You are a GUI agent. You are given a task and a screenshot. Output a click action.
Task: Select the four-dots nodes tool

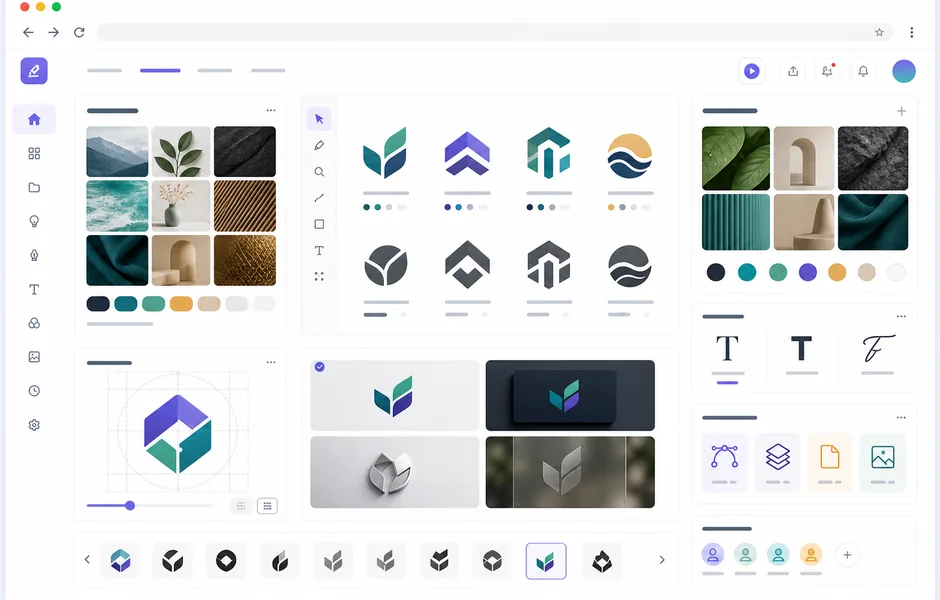click(x=319, y=276)
